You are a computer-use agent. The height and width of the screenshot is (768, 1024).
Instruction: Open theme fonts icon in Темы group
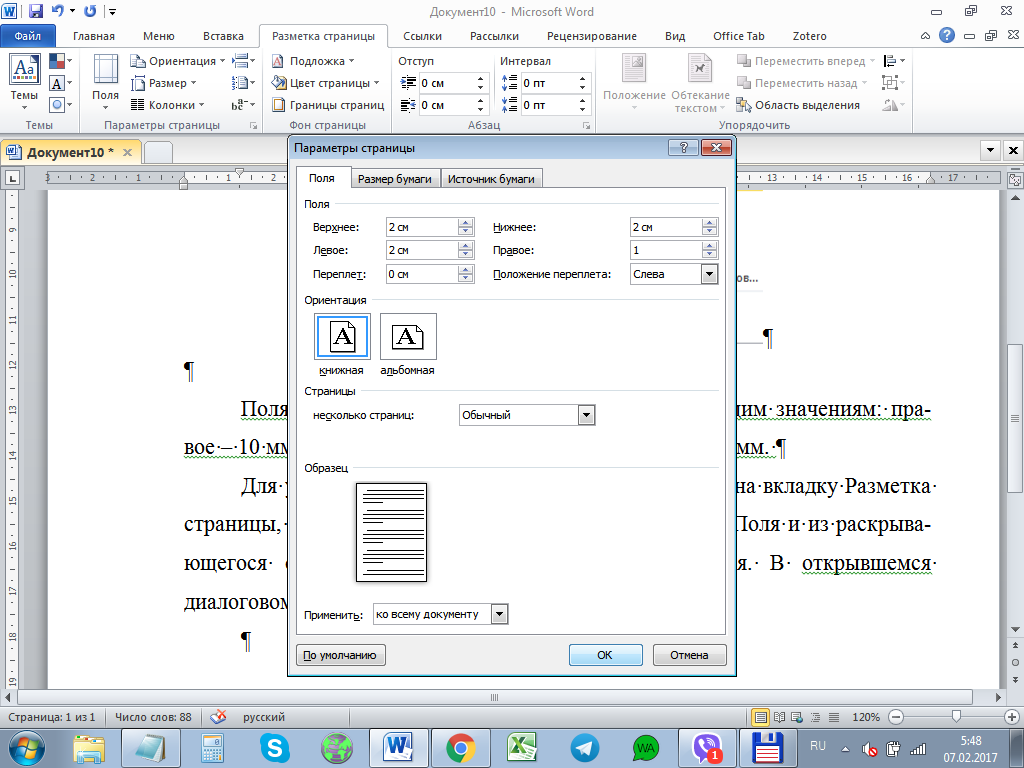(60, 83)
